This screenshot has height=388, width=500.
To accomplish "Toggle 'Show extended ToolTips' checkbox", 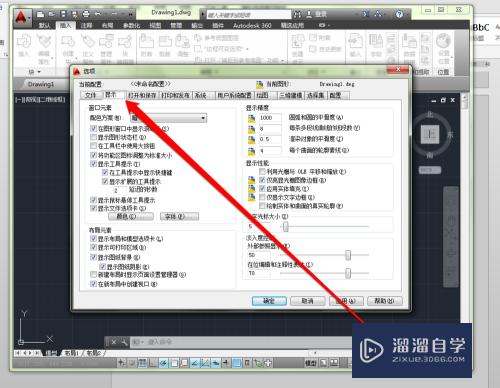I will pyautogui.click(x=105, y=181).
